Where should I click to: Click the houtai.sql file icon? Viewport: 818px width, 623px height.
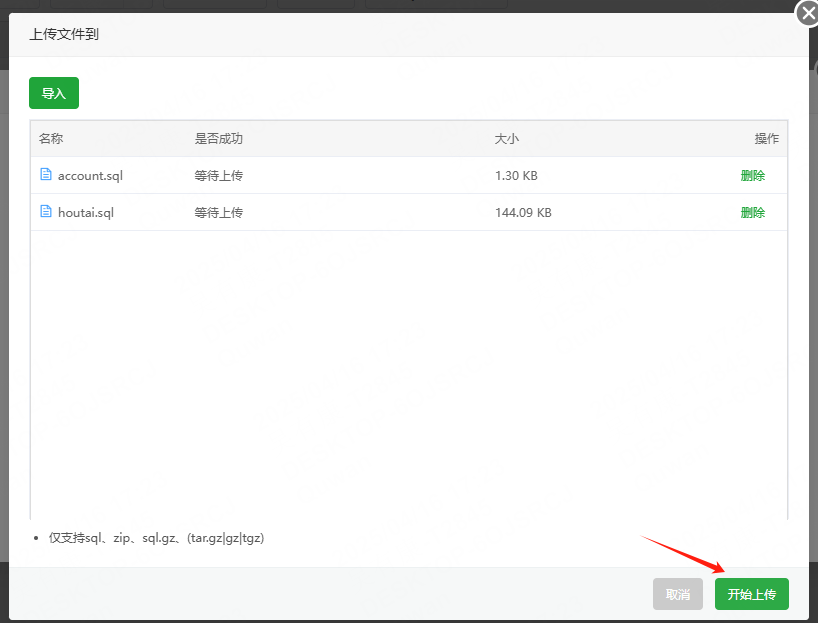coord(46,212)
